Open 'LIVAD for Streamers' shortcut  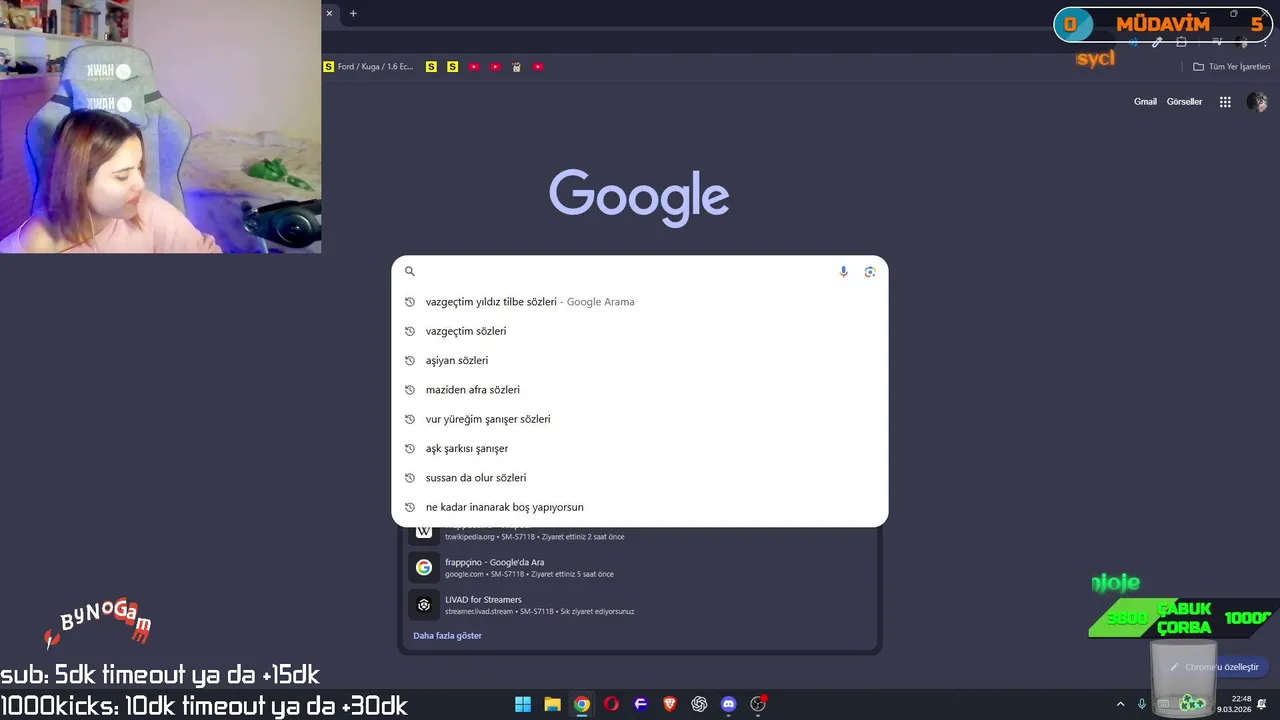[x=639, y=605]
